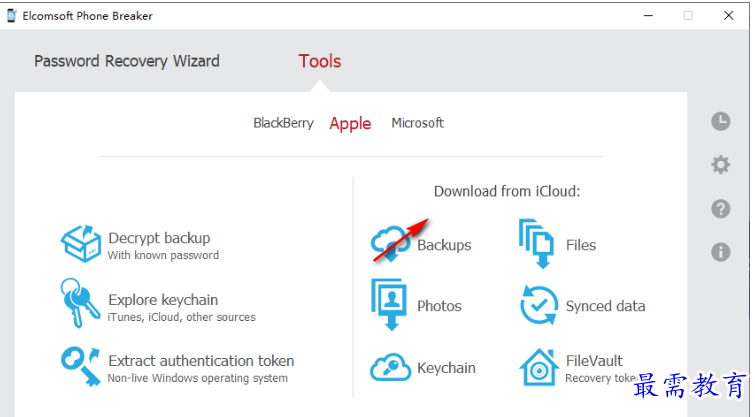Open the history clock icon in sidebar
Image resolution: width=755 pixels, height=417 pixels.
coord(721,121)
